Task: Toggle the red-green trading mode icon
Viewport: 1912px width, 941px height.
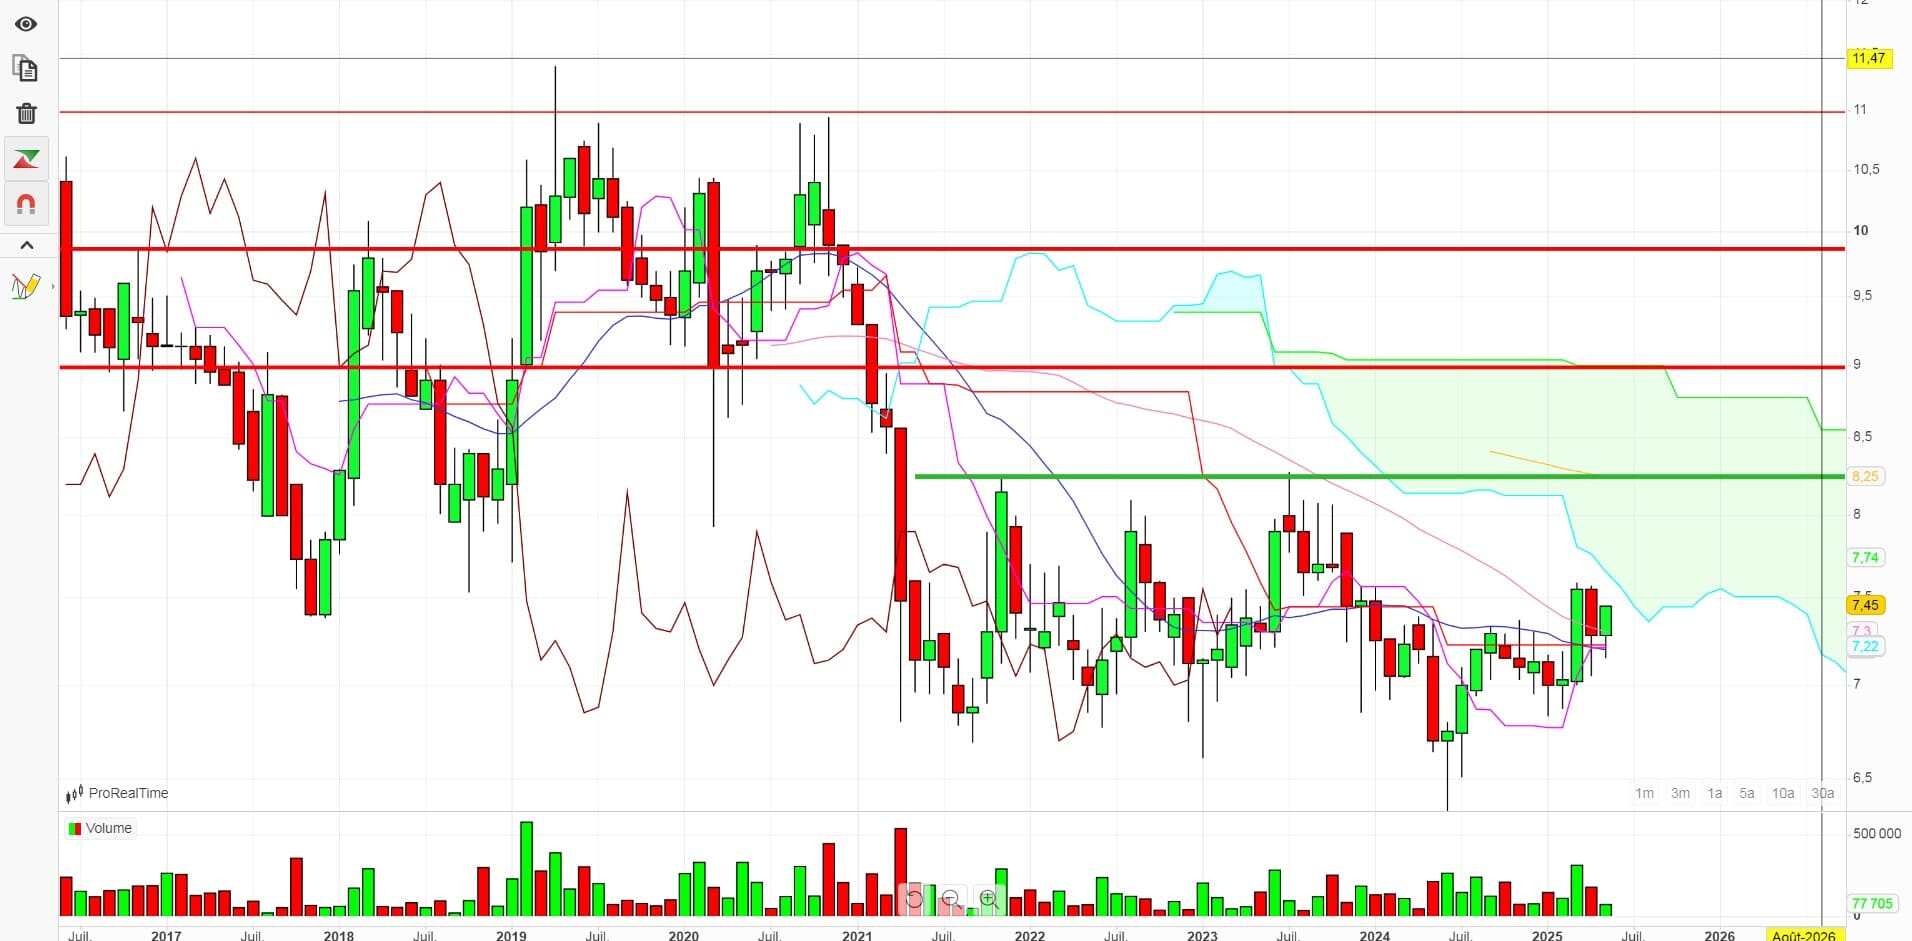Action: (26, 159)
